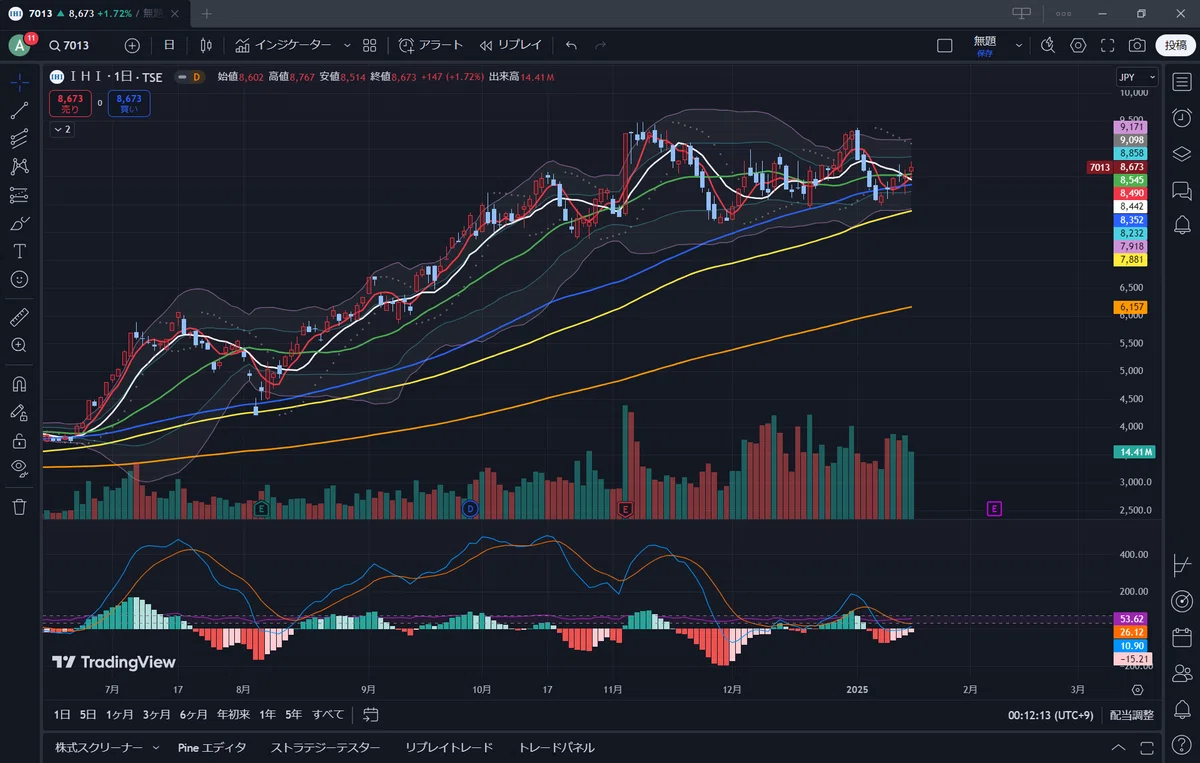
Task: Collapse the bottom panel with up chevron
Action: click(x=1118, y=748)
